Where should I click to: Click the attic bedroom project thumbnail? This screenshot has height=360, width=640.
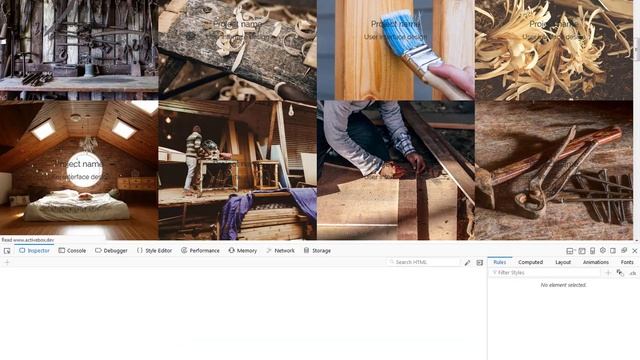click(79, 170)
